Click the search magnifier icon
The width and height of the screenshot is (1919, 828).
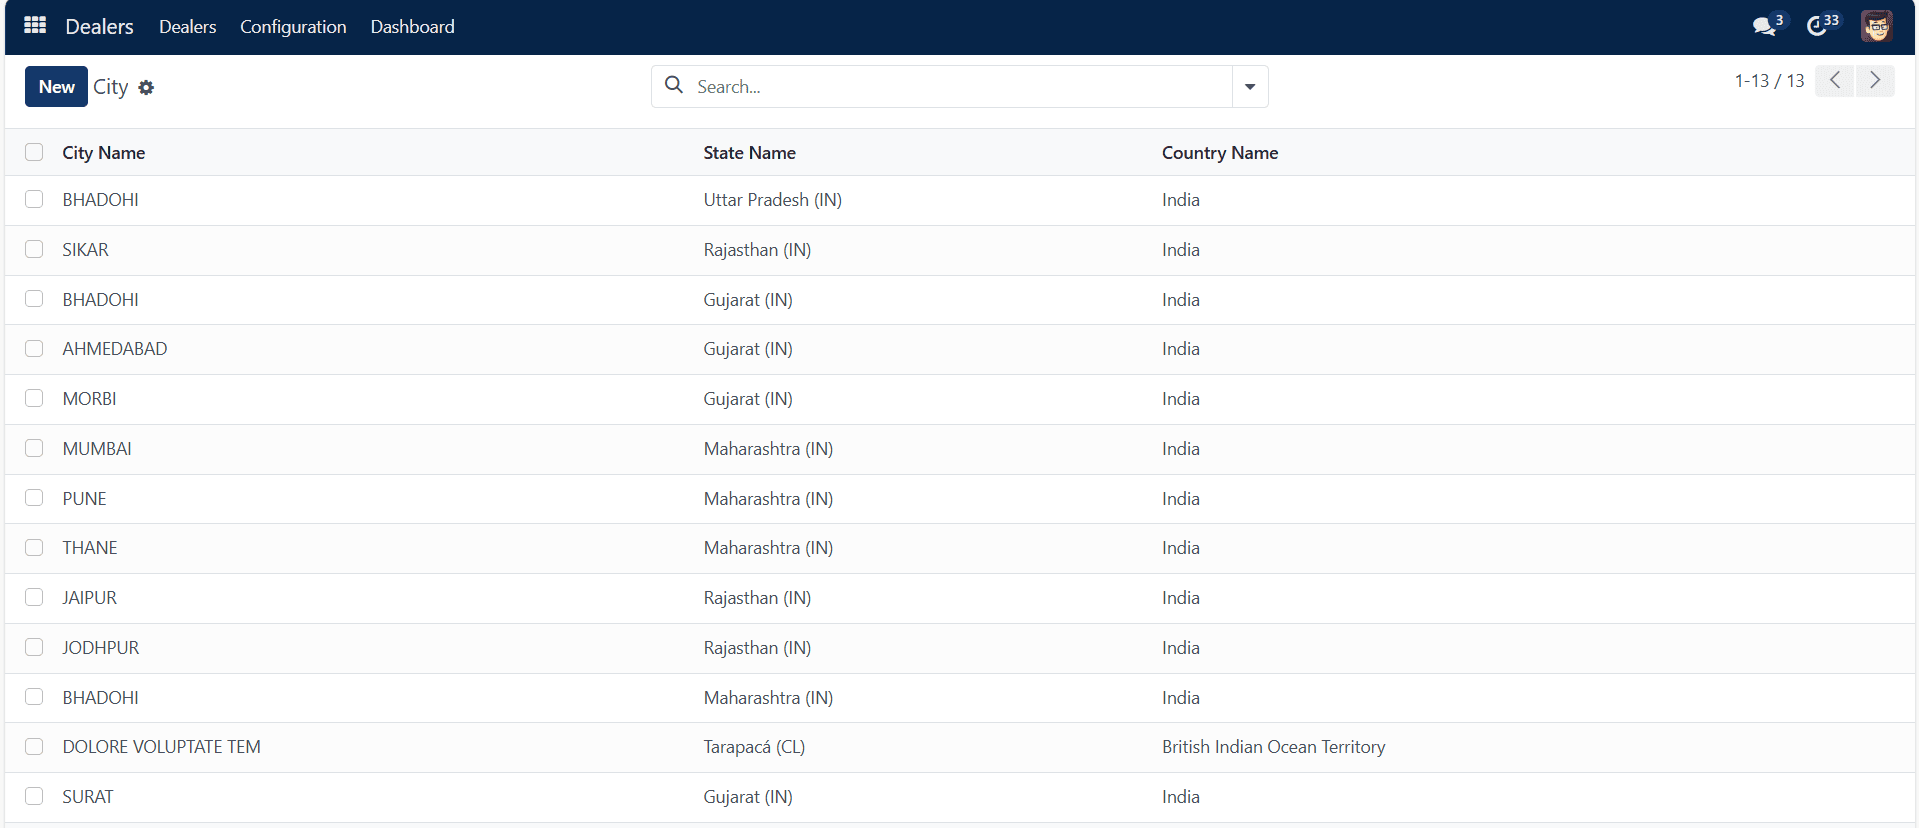coord(675,85)
